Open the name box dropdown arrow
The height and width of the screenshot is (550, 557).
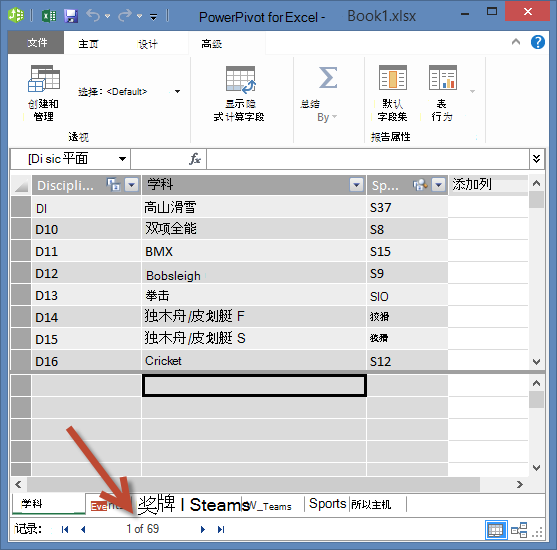(x=123, y=159)
